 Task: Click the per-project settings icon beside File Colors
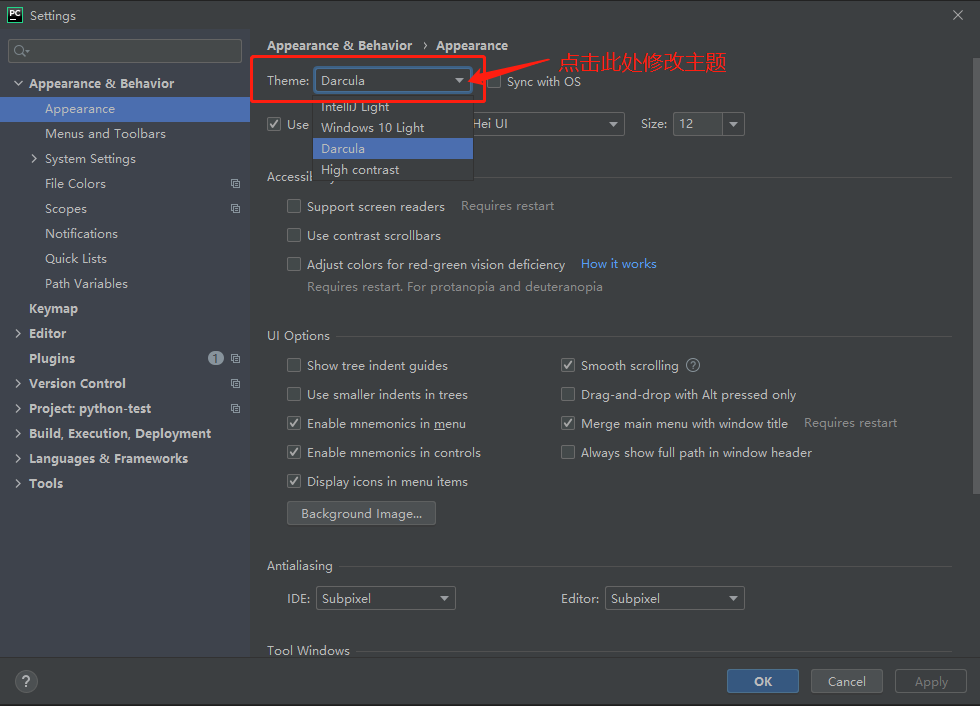[x=235, y=184]
